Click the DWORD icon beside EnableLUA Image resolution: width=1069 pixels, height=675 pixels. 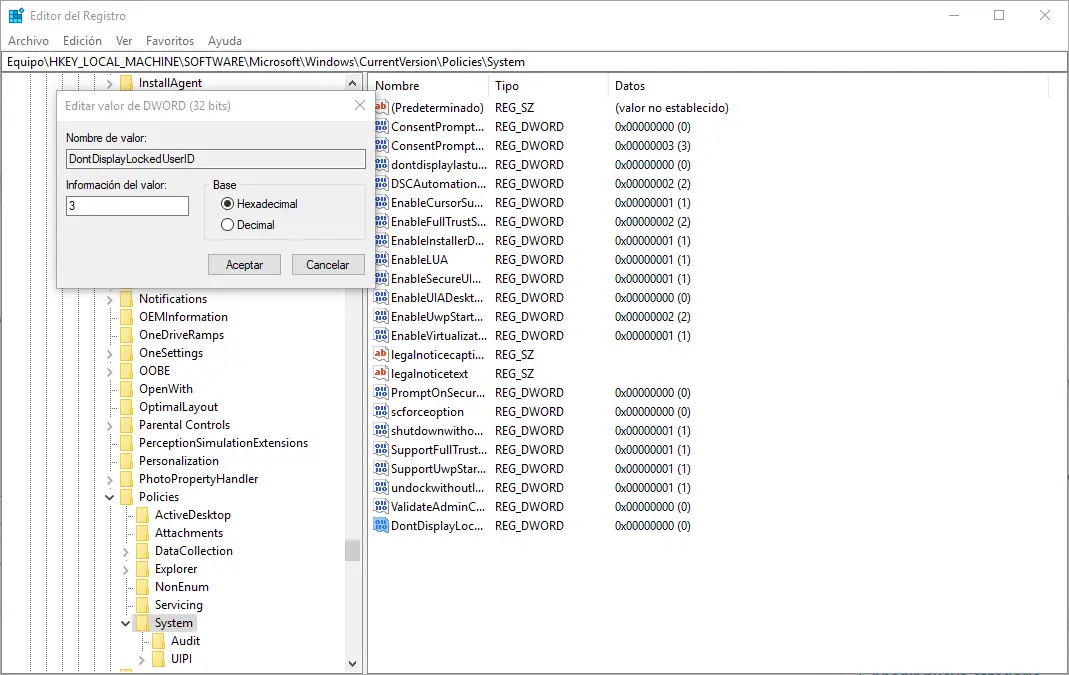click(x=381, y=260)
